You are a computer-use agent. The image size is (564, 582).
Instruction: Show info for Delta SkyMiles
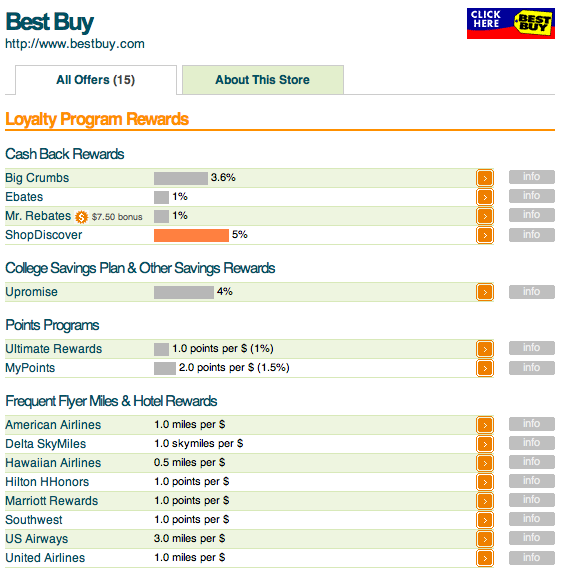pyautogui.click(x=532, y=443)
